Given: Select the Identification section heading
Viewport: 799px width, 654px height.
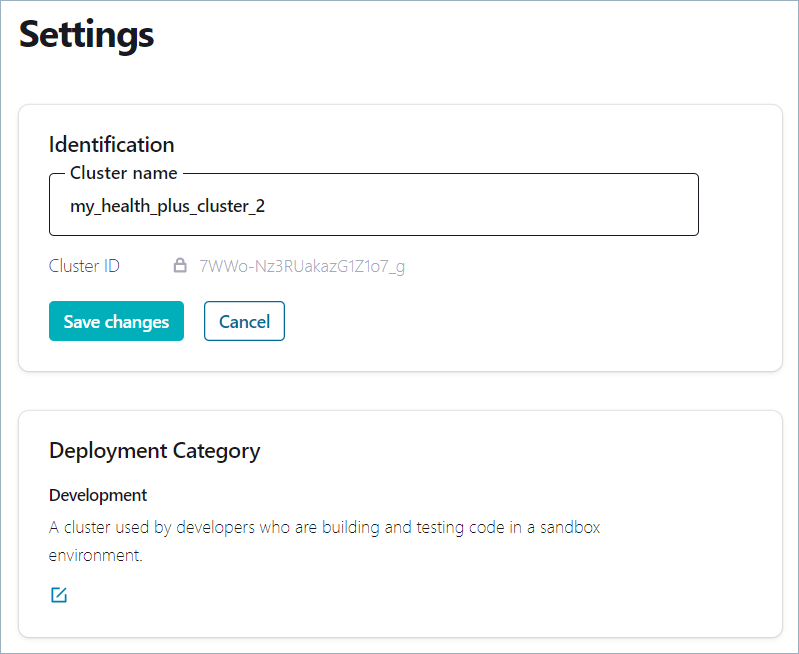Looking at the screenshot, I should pyautogui.click(x=111, y=144).
